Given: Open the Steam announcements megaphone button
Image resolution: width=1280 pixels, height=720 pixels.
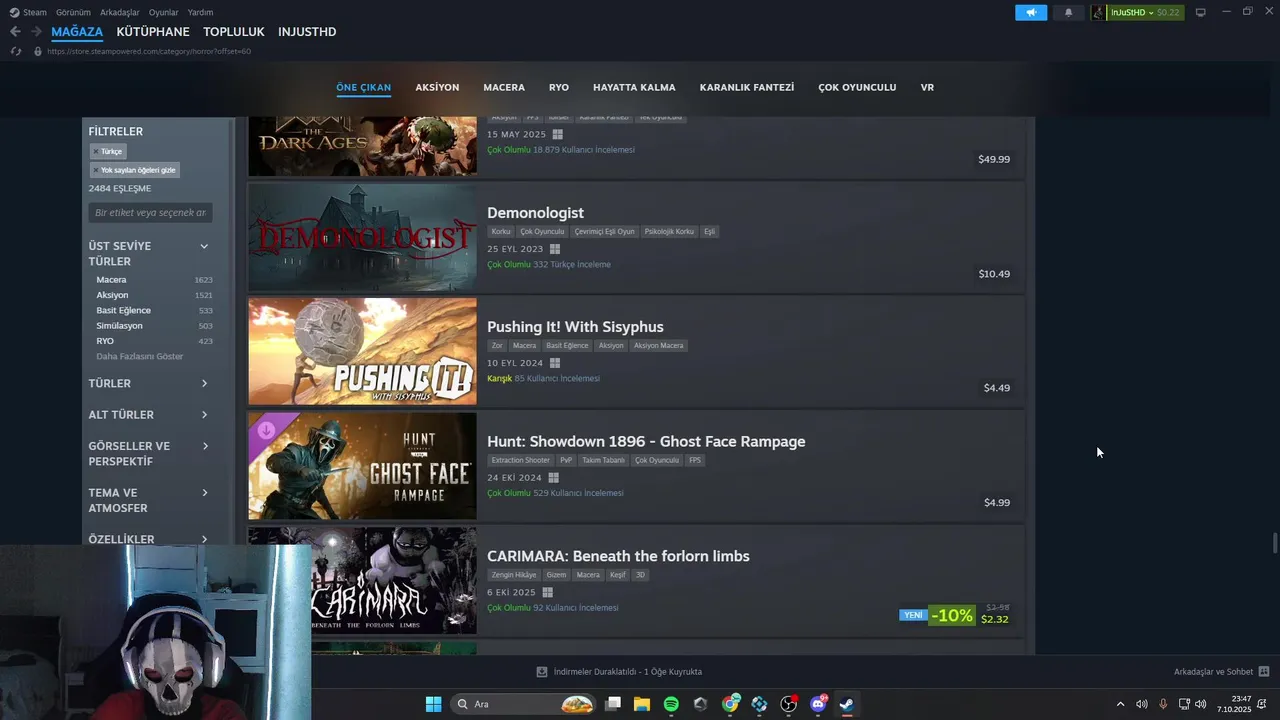Looking at the screenshot, I should click(x=1031, y=12).
